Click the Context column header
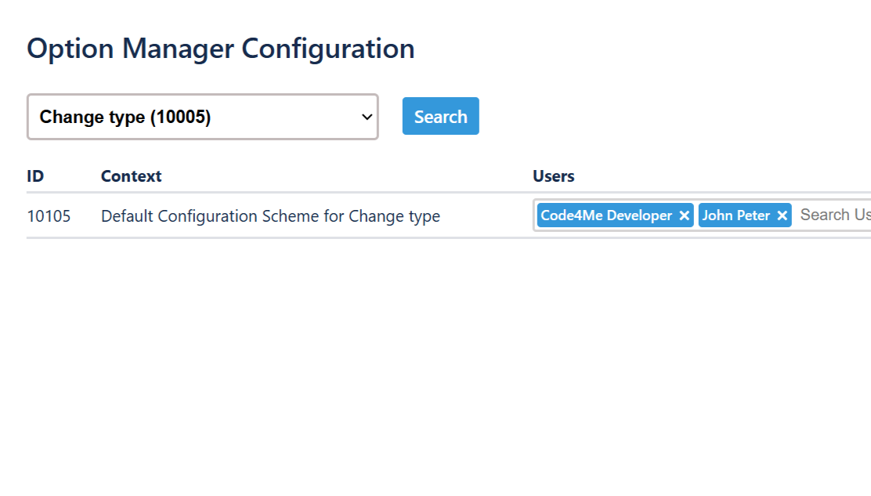The width and height of the screenshot is (871, 496). click(131, 176)
